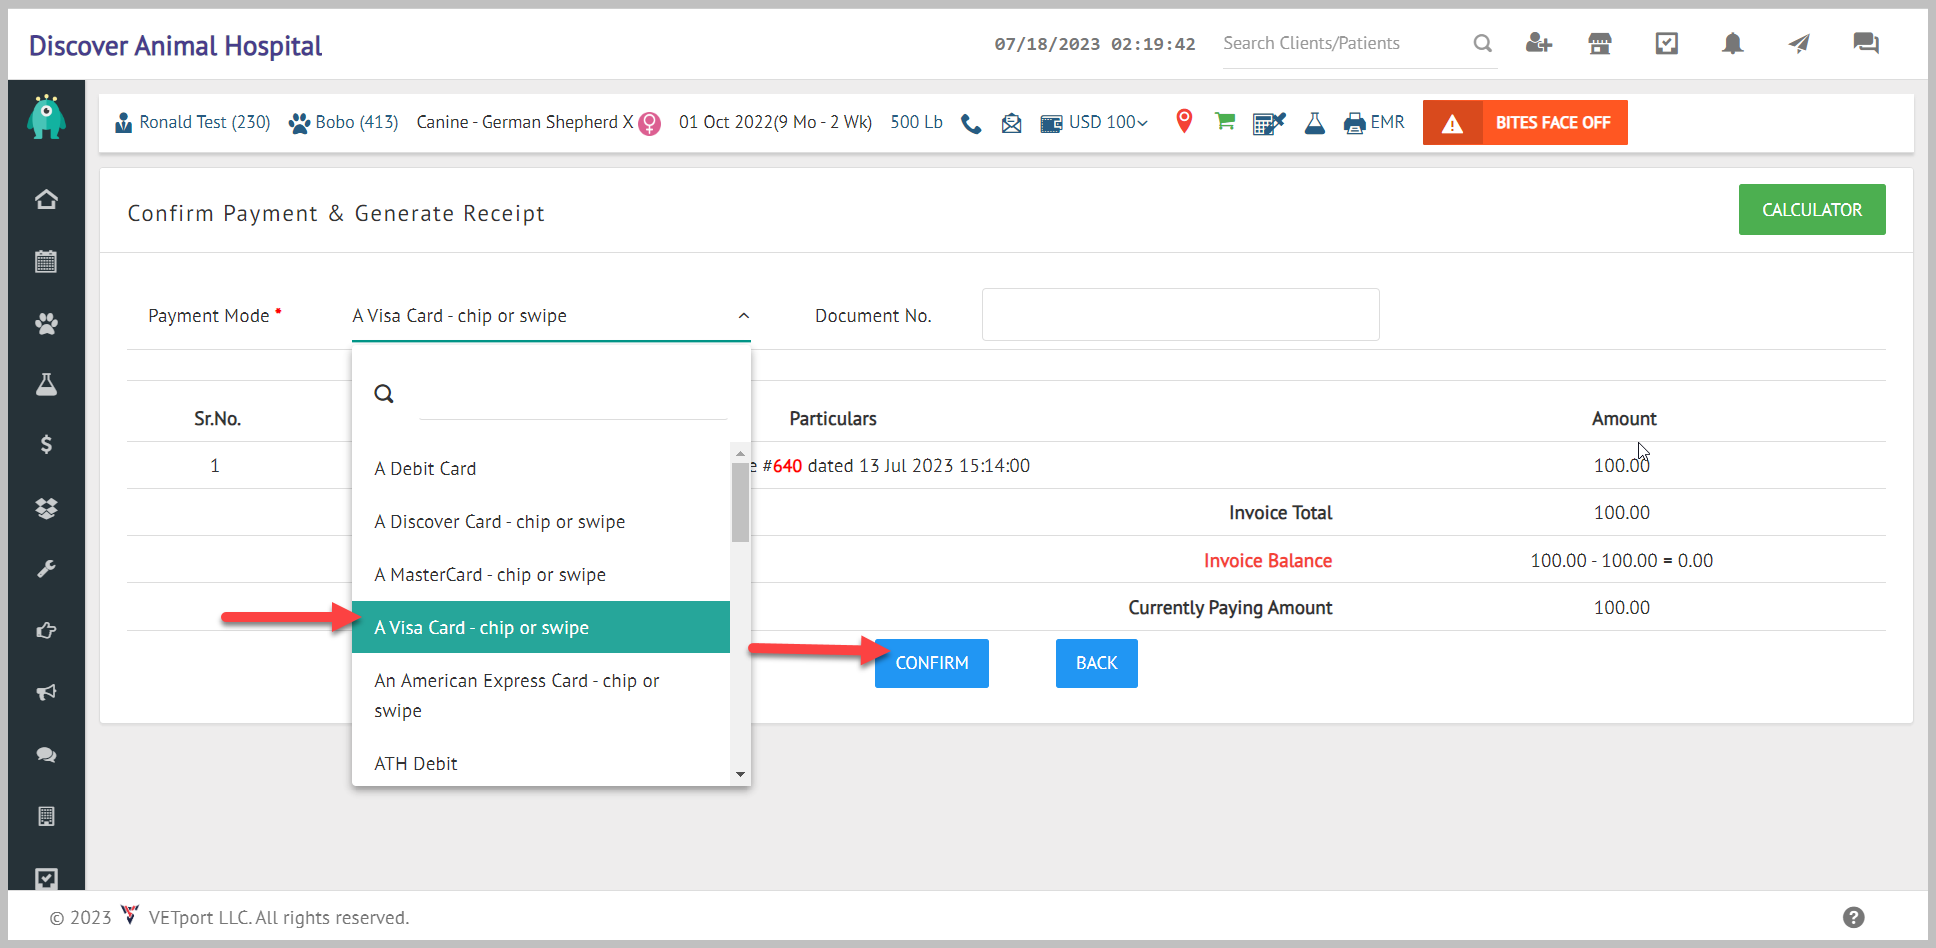Click the search magnifier icon in header

(1482, 43)
